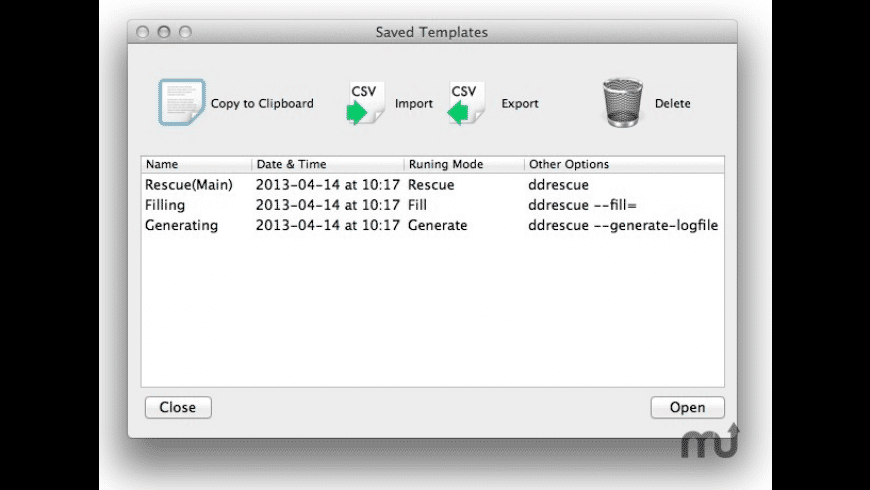Select the Filling template row
This screenshot has height=490, width=870.
click(433, 205)
